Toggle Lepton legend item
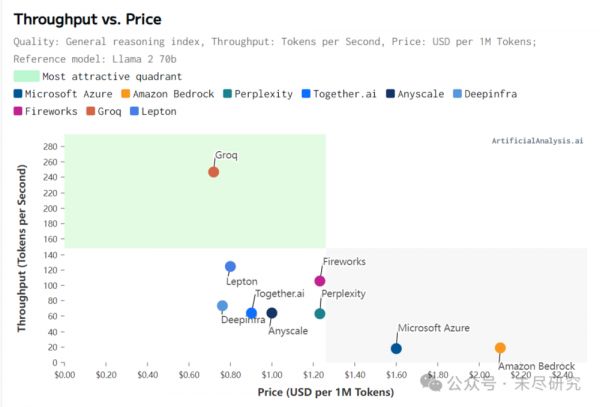Screen dimensions: 600x407 tap(185, 111)
